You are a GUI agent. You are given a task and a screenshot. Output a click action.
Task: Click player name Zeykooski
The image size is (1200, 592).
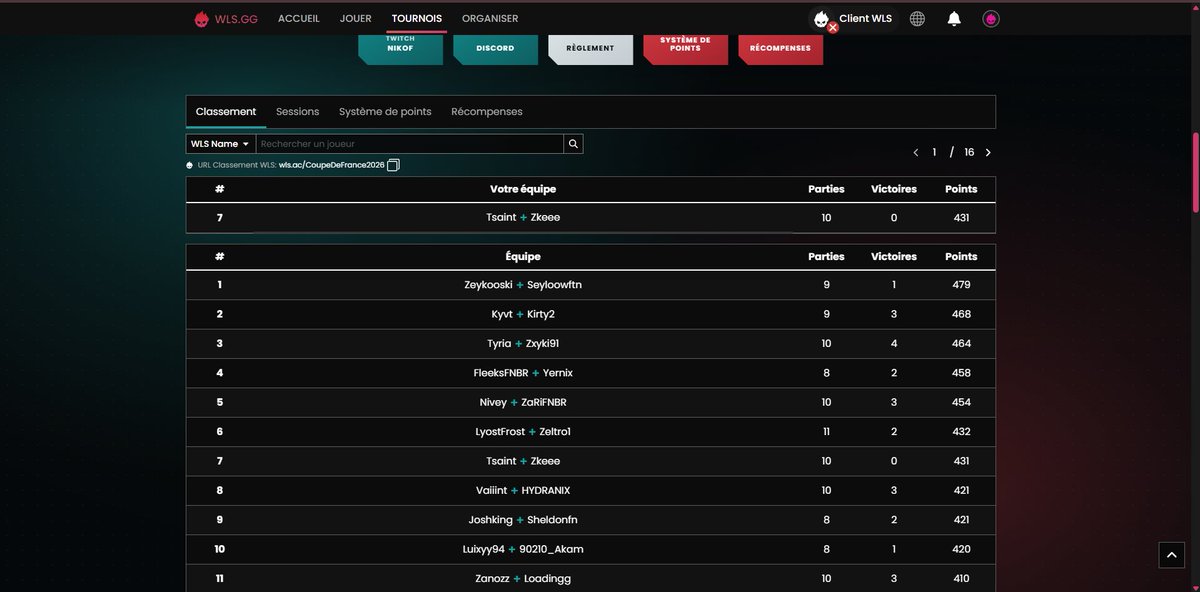[x=488, y=285]
